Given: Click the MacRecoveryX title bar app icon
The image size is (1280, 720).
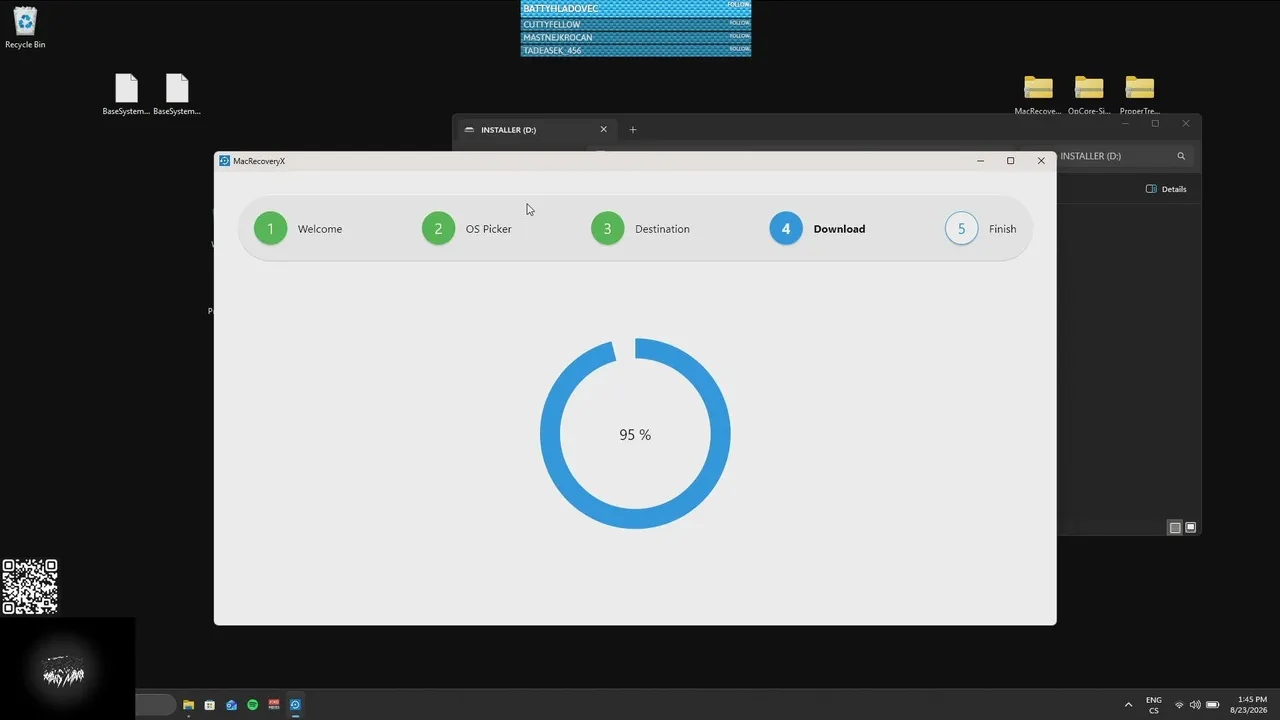Looking at the screenshot, I should [x=225, y=161].
